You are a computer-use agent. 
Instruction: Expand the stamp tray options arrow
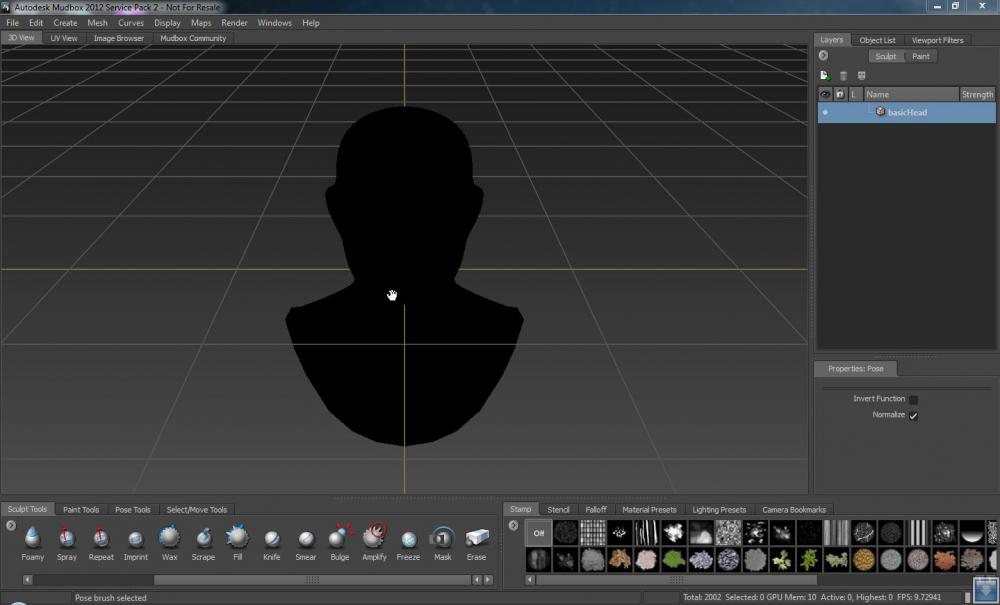[513, 525]
